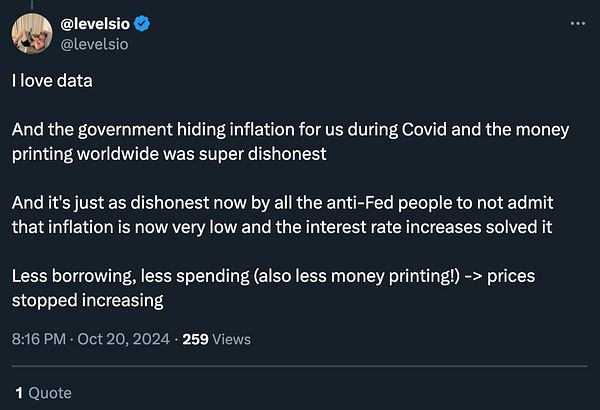The height and width of the screenshot is (410, 600).
Task: Click the quote count number 1
Action: coord(17,393)
